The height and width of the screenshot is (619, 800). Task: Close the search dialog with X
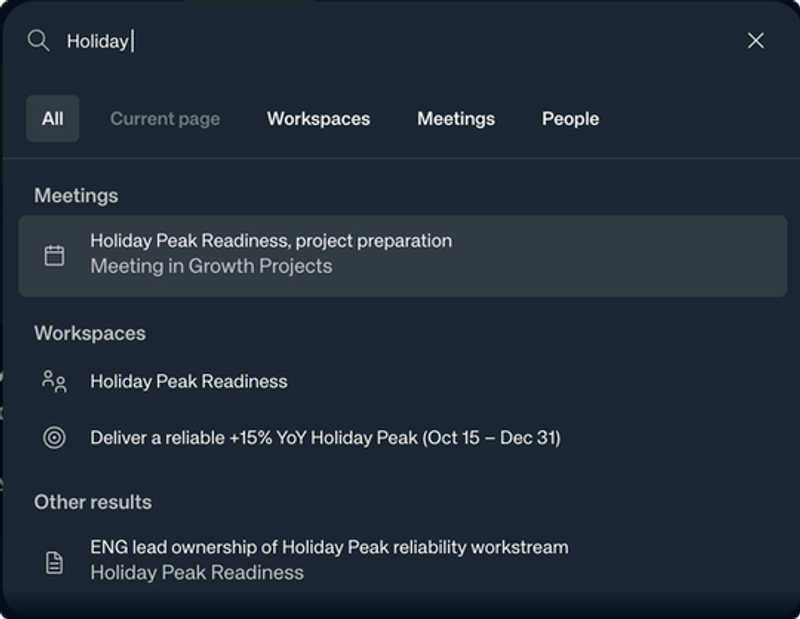pyautogui.click(x=756, y=40)
